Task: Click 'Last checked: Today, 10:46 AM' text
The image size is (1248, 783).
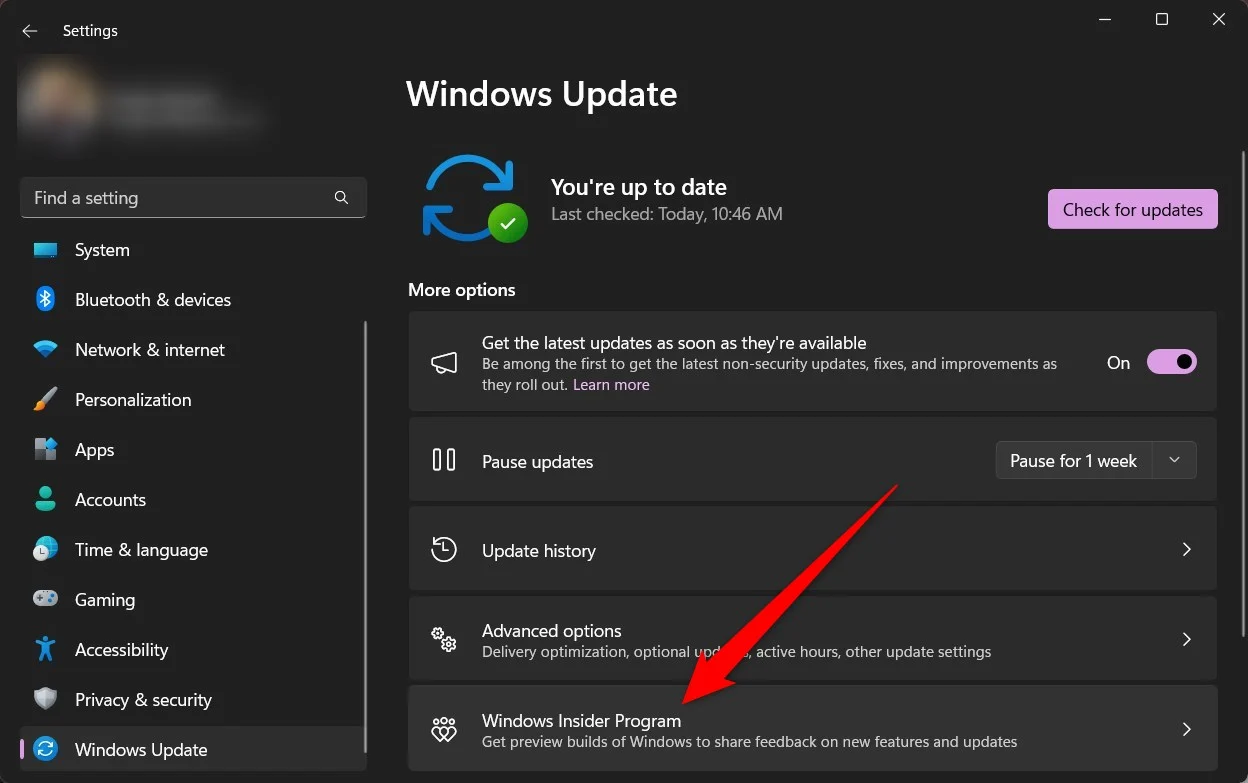Action: [x=667, y=214]
